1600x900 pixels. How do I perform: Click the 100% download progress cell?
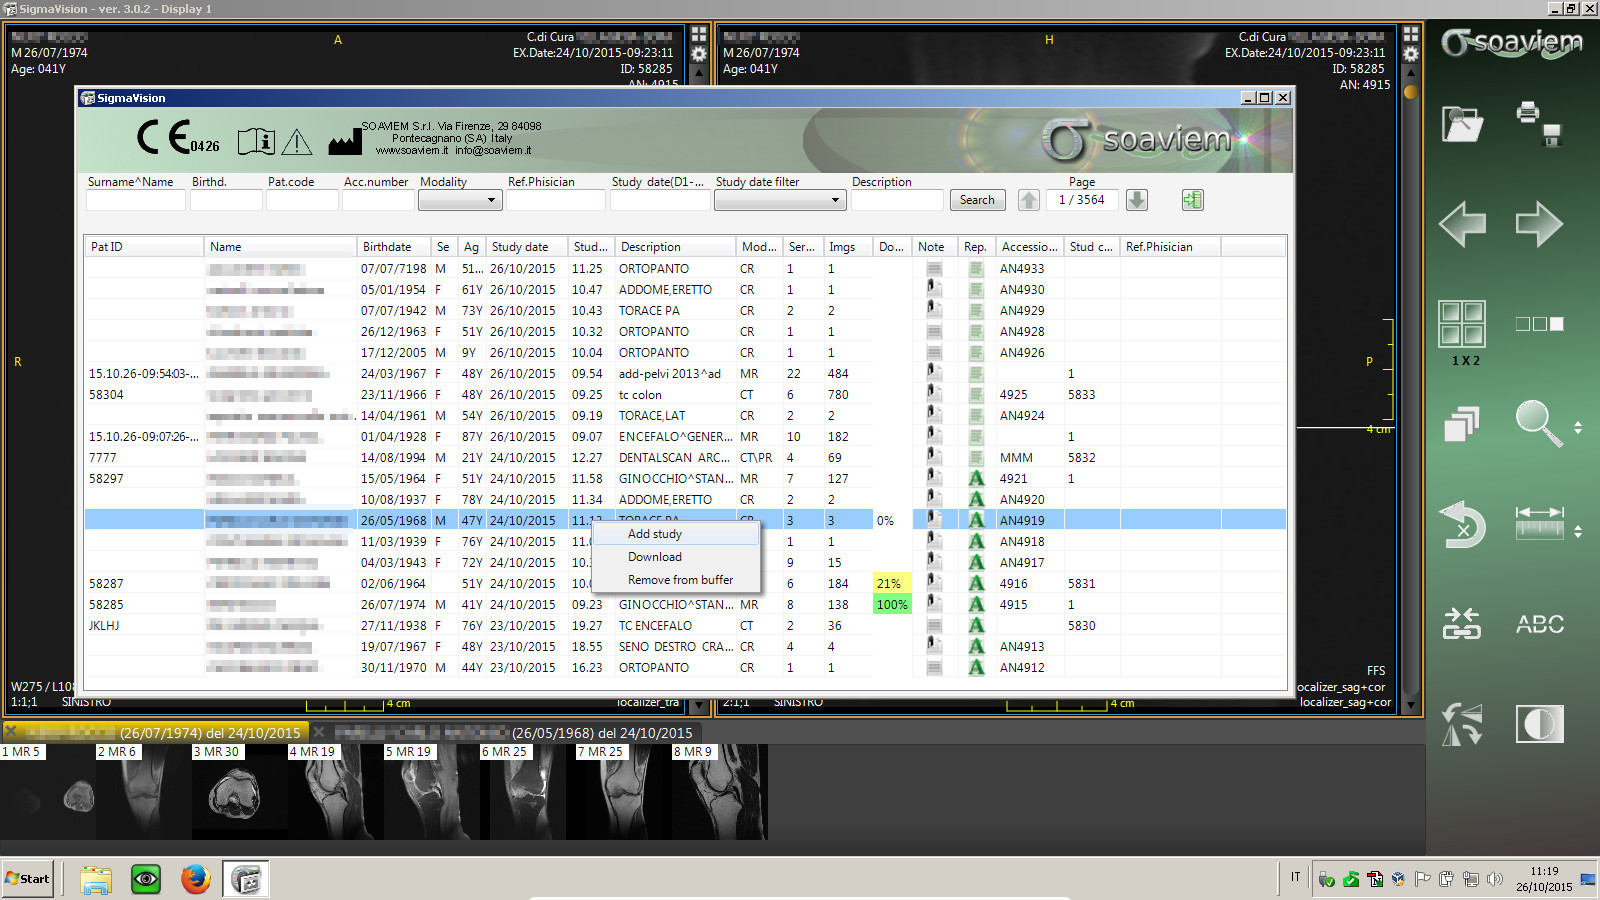coord(892,604)
